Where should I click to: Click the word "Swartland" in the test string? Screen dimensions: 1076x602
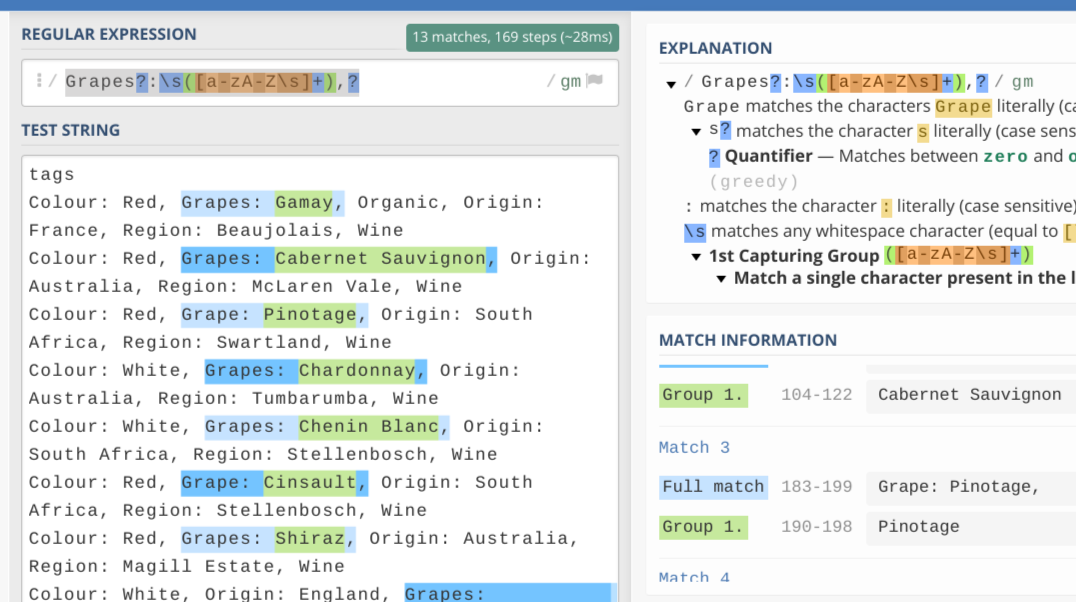pos(268,343)
